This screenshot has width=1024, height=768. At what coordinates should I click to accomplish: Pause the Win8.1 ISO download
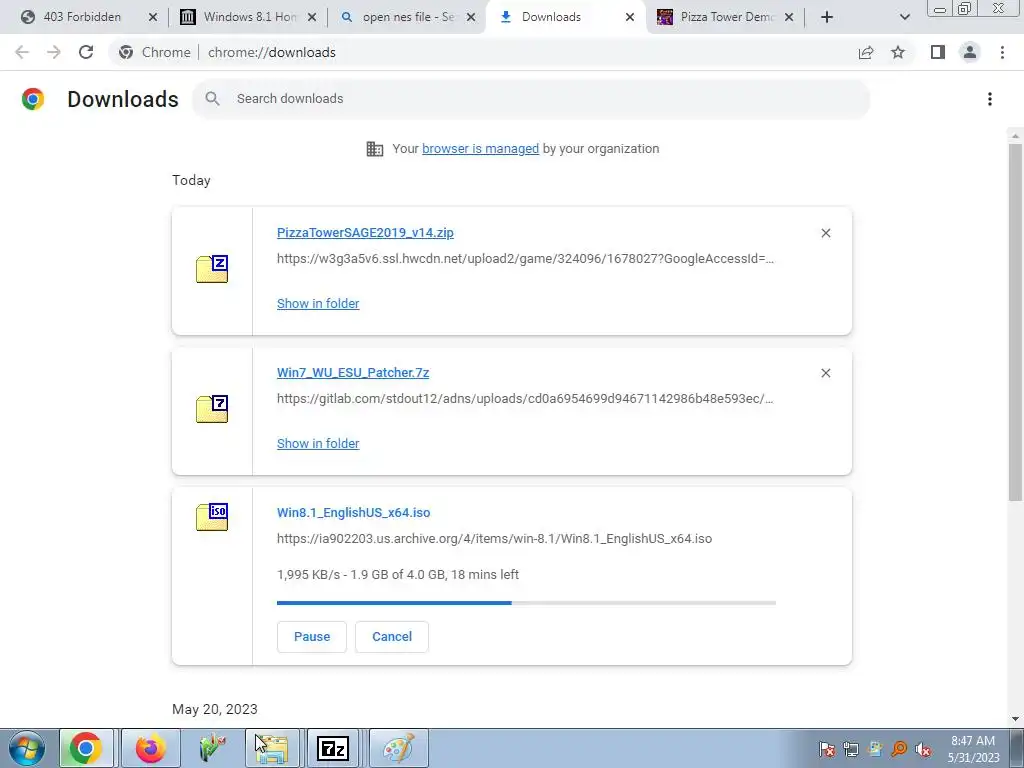[x=312, y=637]
